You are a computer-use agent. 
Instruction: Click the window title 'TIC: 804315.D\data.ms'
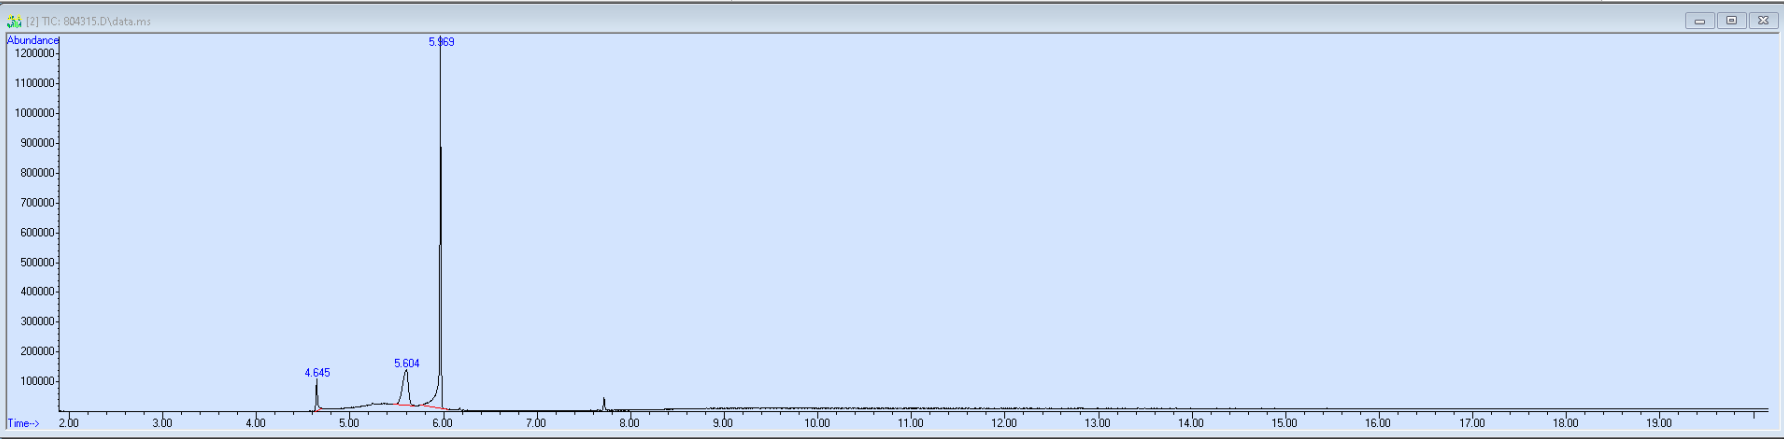89,21
